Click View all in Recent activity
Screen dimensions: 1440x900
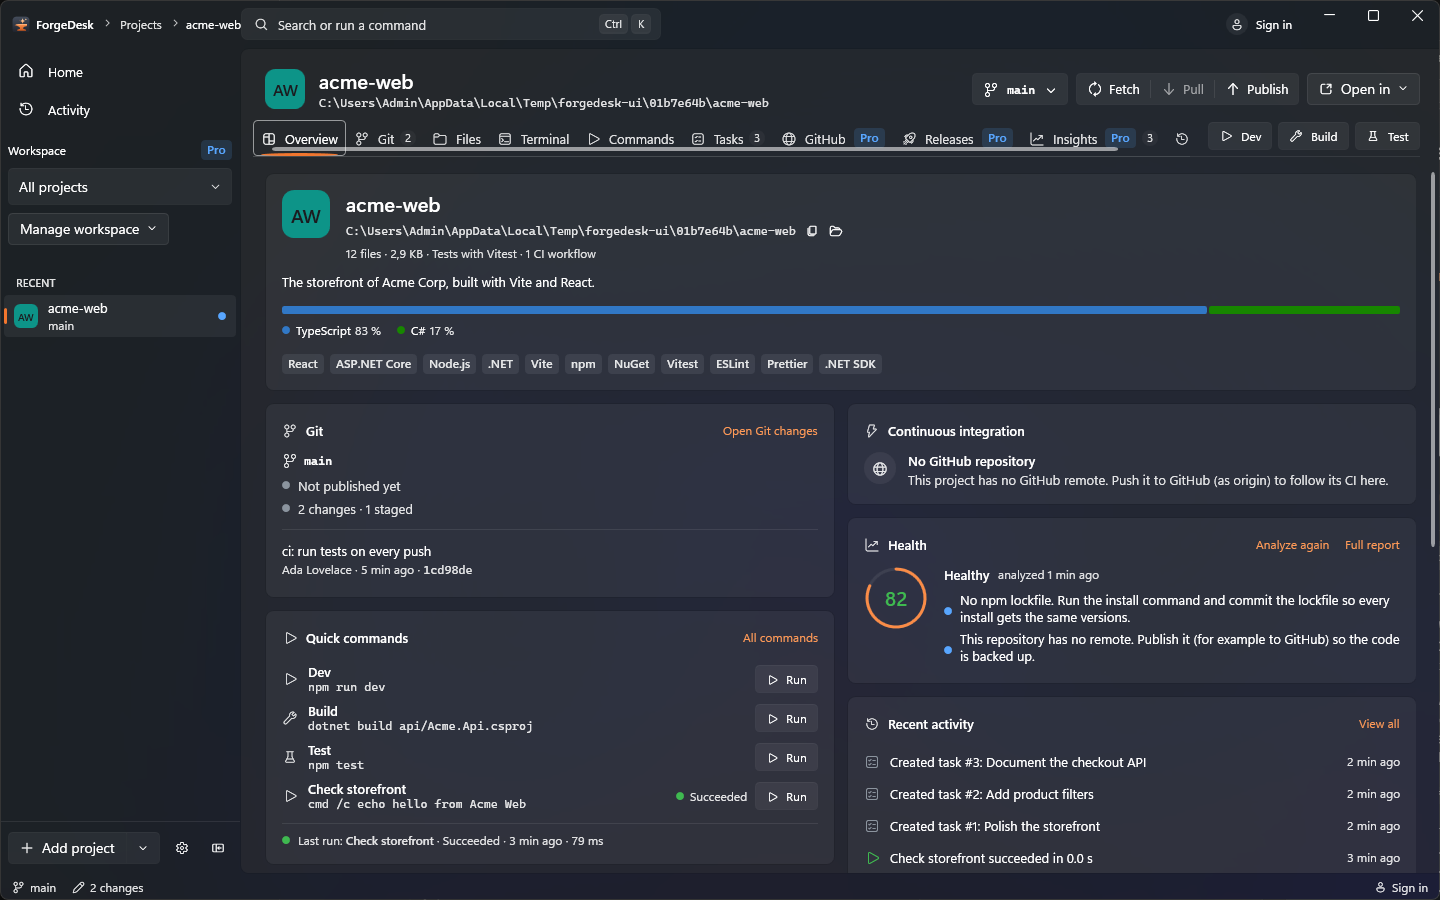1379,724
